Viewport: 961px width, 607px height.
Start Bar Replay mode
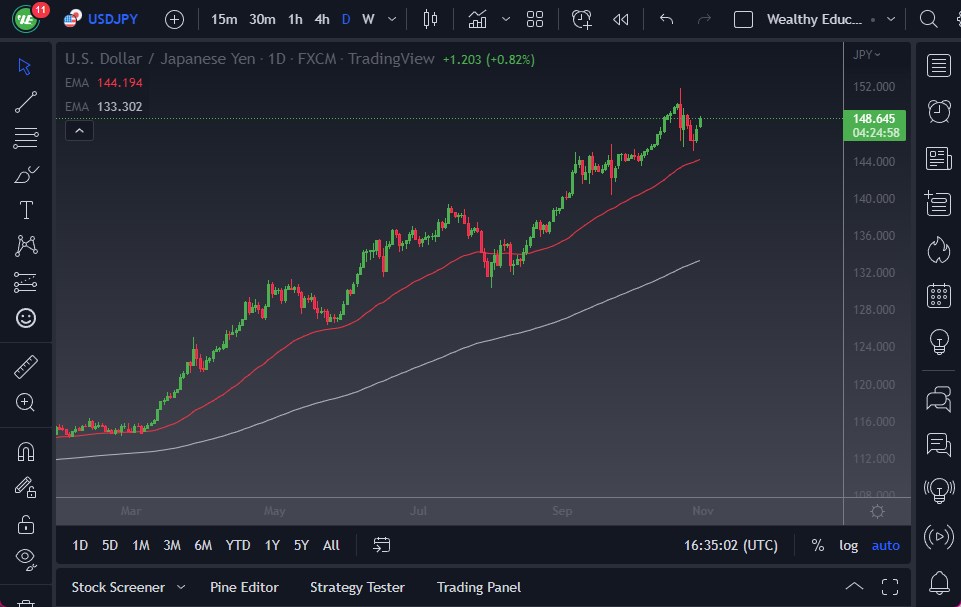point(619,18)
